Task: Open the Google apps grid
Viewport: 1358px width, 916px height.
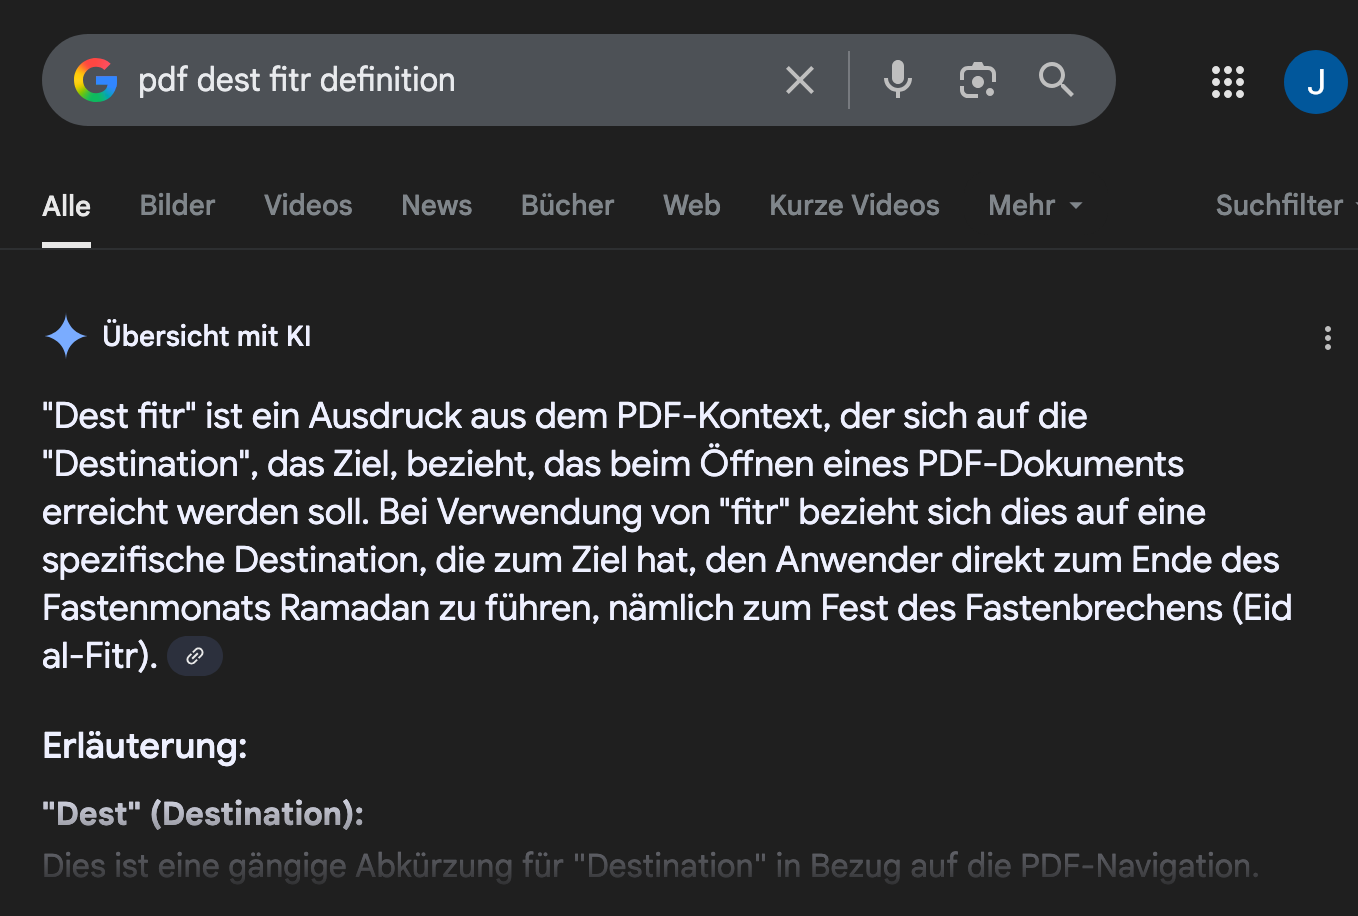Action: coord(1228,82)
